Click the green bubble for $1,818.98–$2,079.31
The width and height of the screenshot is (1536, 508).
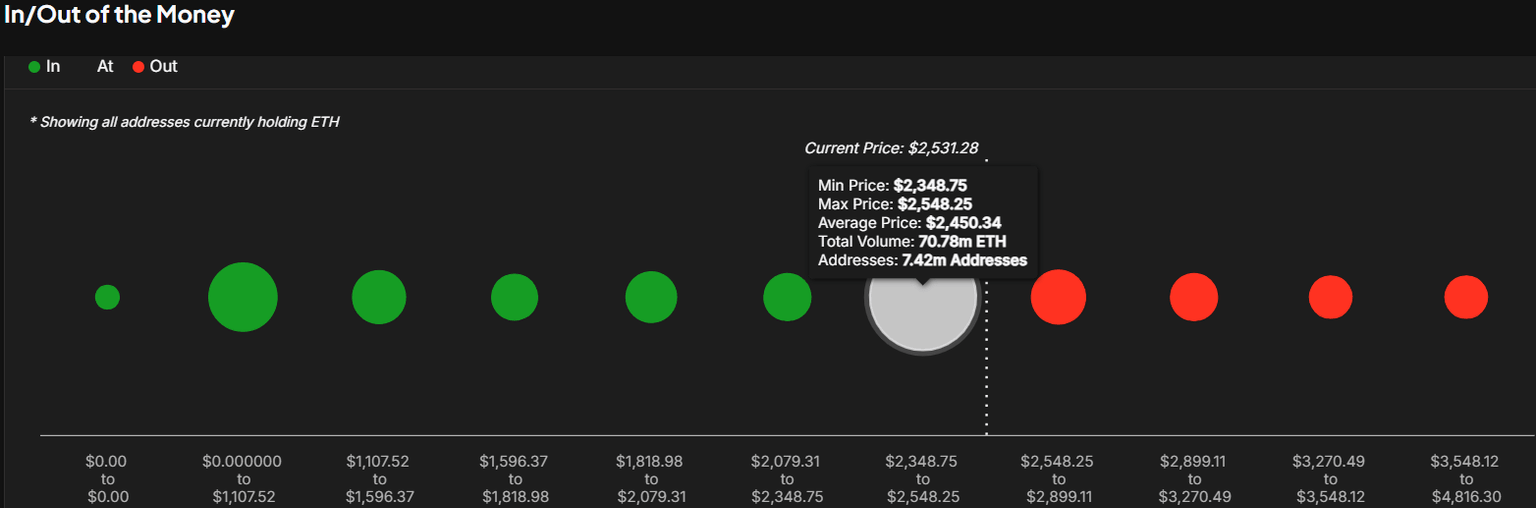pos(651,297)
